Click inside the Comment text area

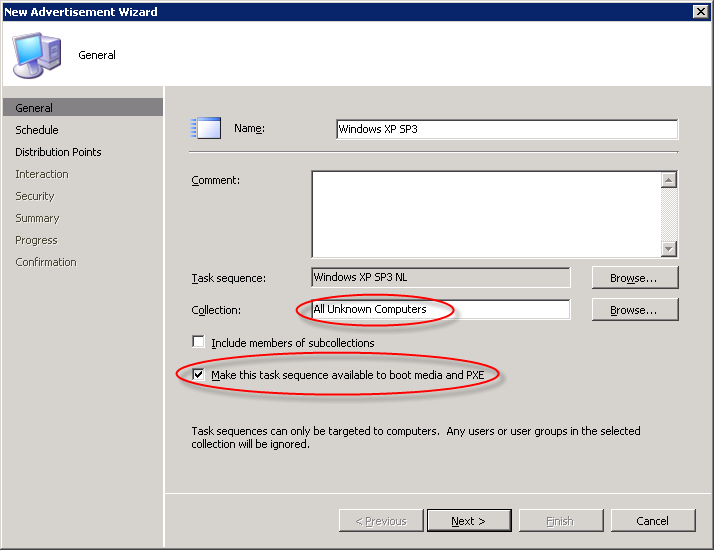[486, 214]
